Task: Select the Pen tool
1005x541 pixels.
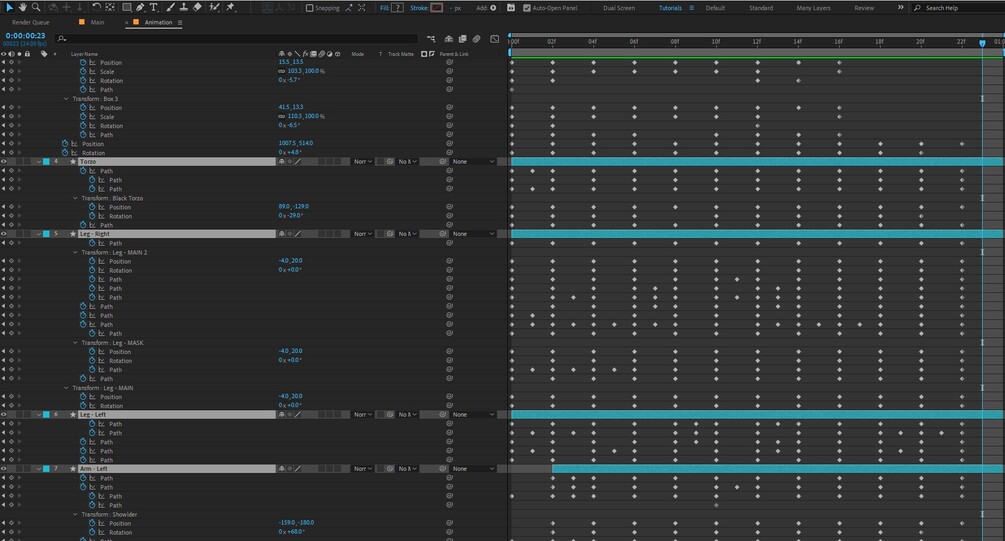Action: (x=140, y=7)
